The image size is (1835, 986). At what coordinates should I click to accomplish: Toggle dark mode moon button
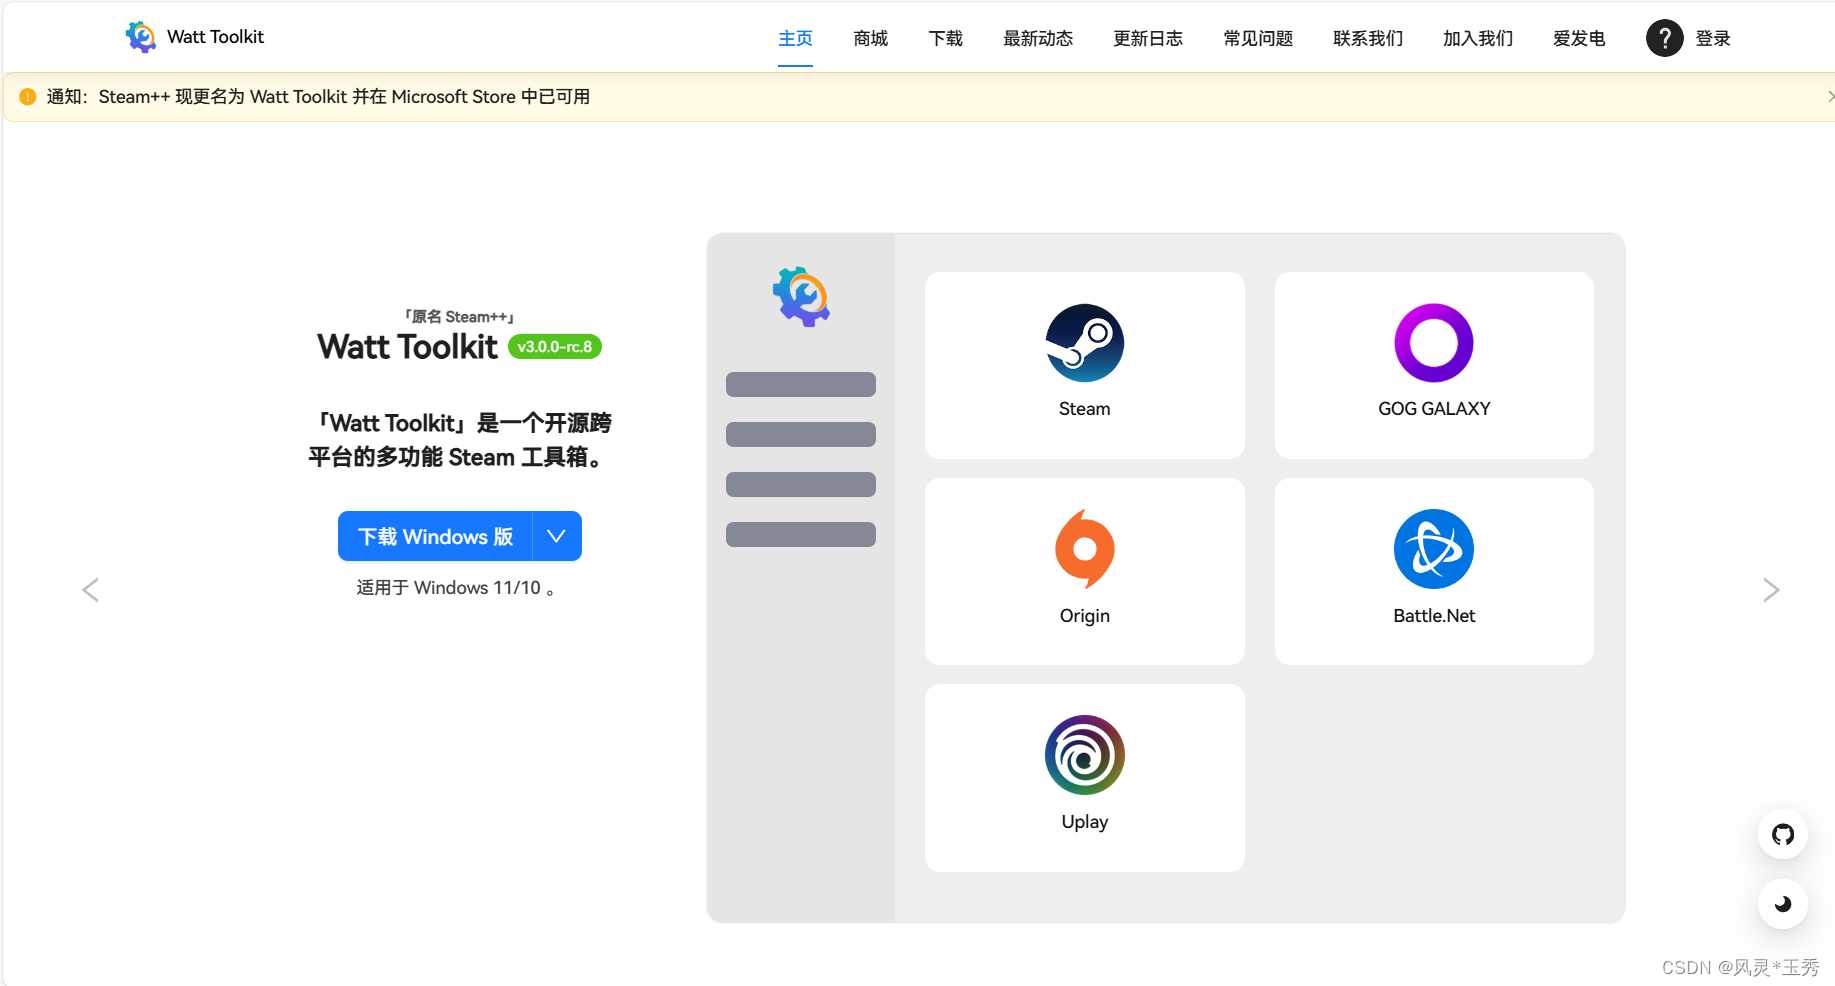(x=1783, y=904)
